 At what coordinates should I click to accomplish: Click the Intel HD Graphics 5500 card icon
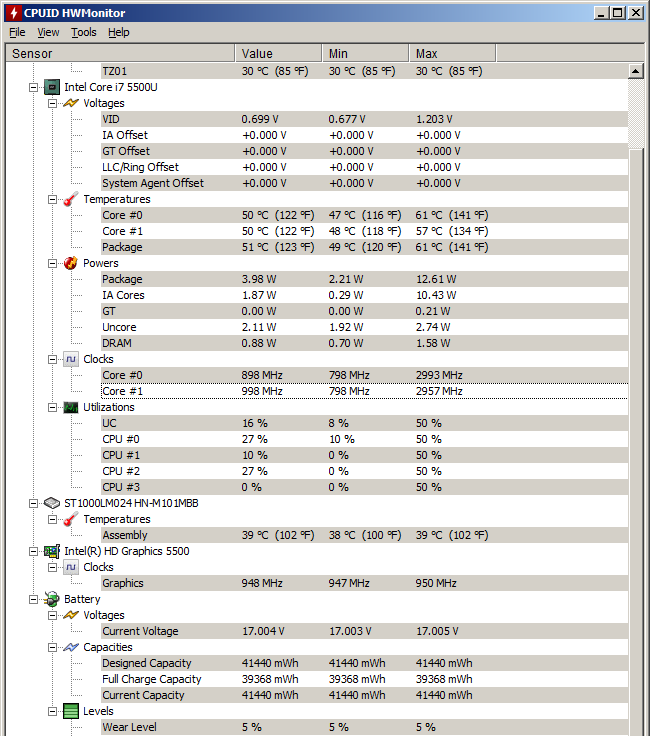point(52,551)
